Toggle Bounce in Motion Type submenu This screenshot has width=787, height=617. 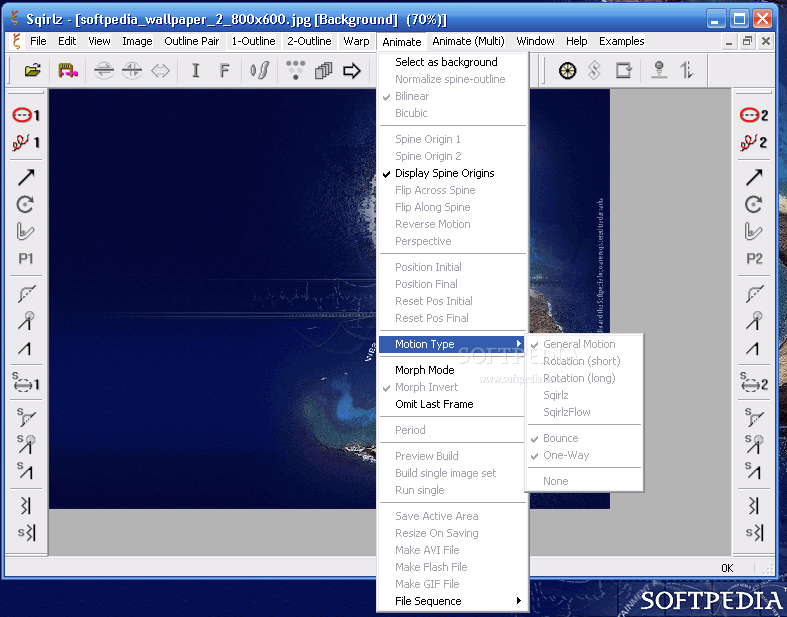coord(561,438)
